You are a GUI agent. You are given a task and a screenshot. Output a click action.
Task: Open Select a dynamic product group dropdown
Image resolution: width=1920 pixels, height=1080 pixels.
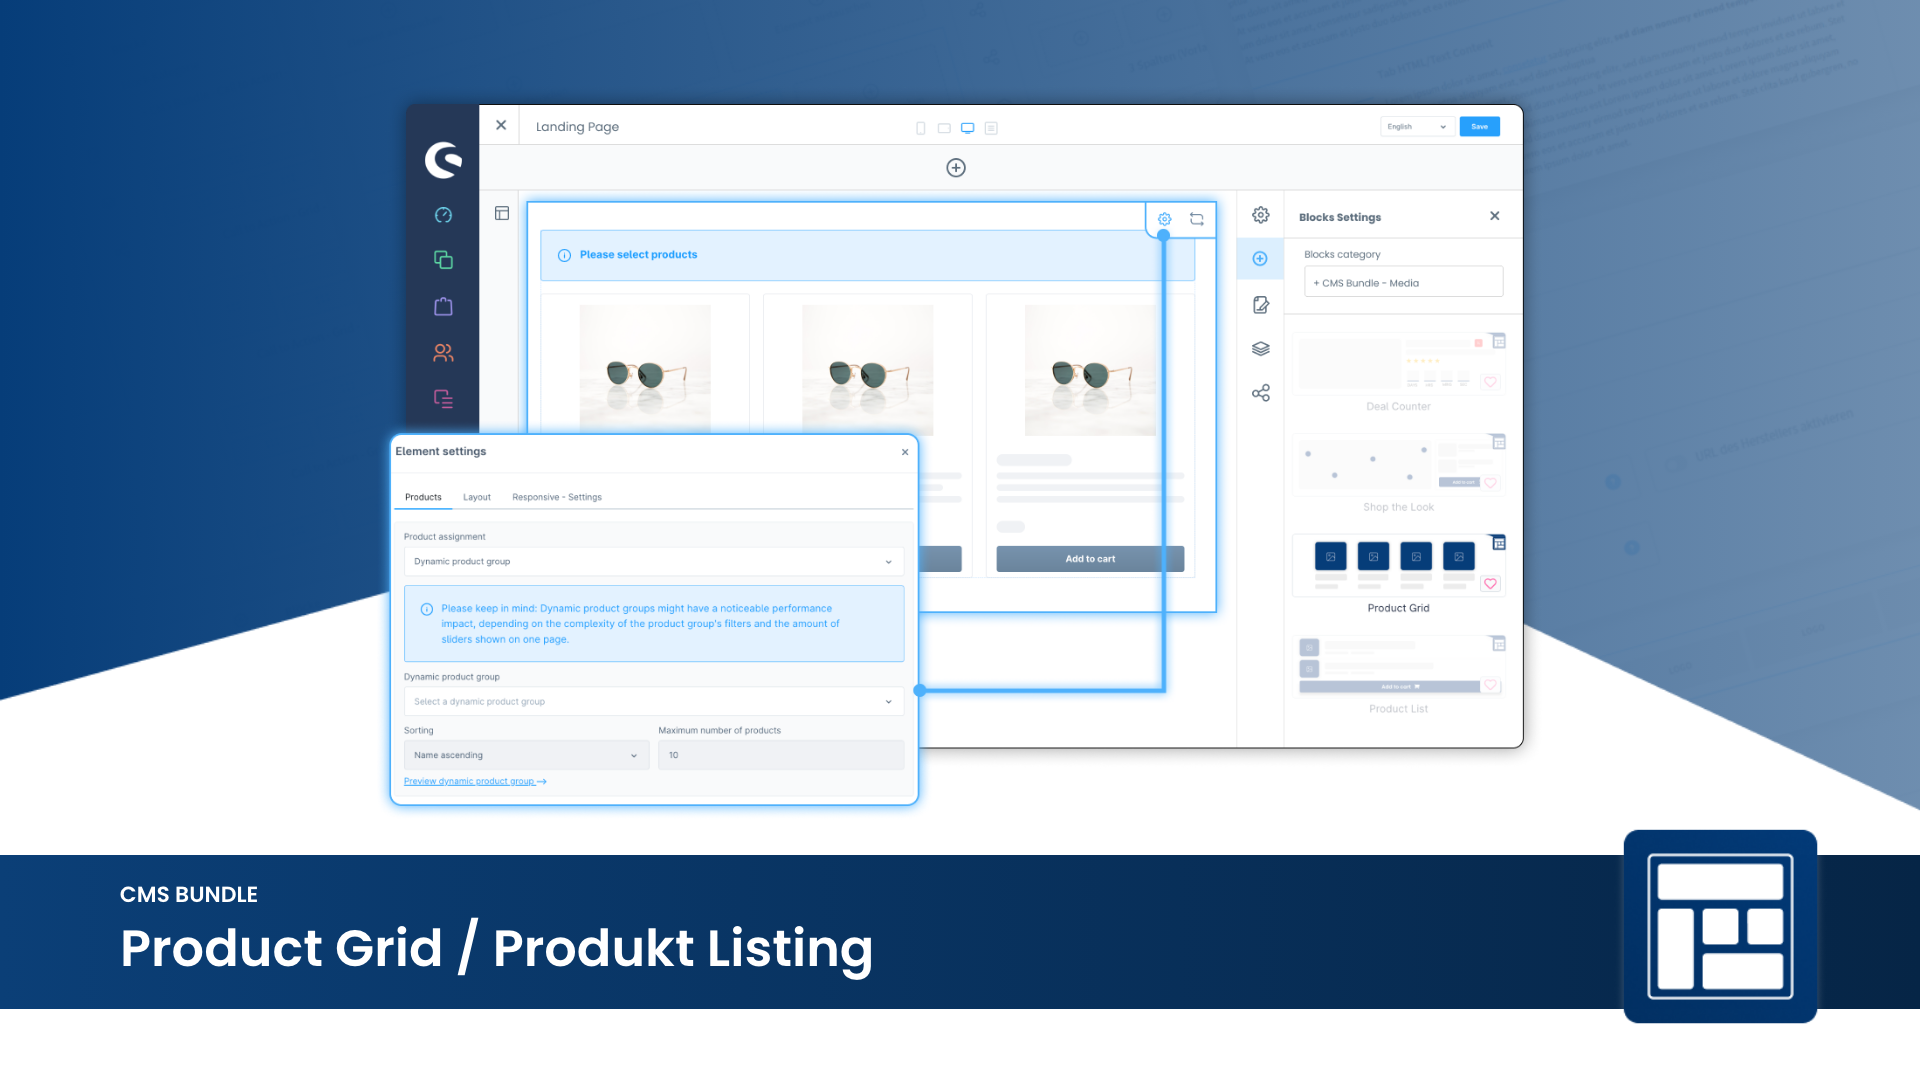pyautogui.click(x=654, y=702)
